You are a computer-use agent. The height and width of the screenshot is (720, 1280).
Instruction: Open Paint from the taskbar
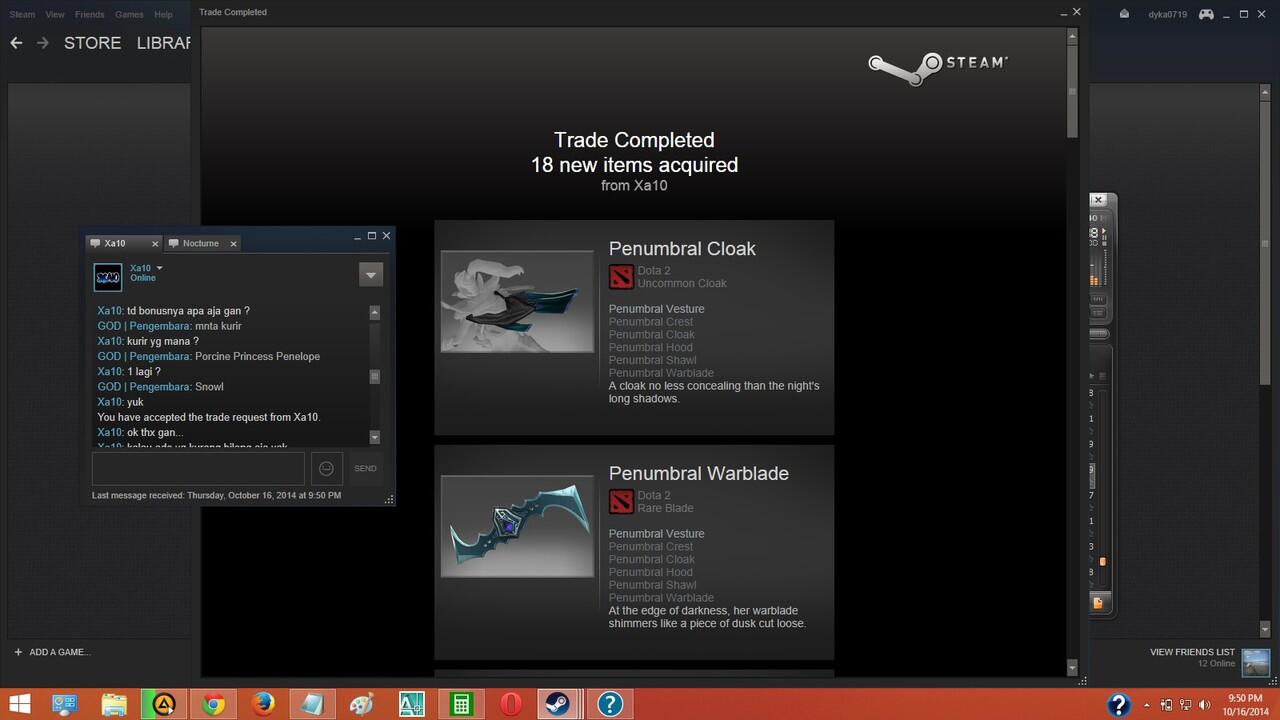362,704
